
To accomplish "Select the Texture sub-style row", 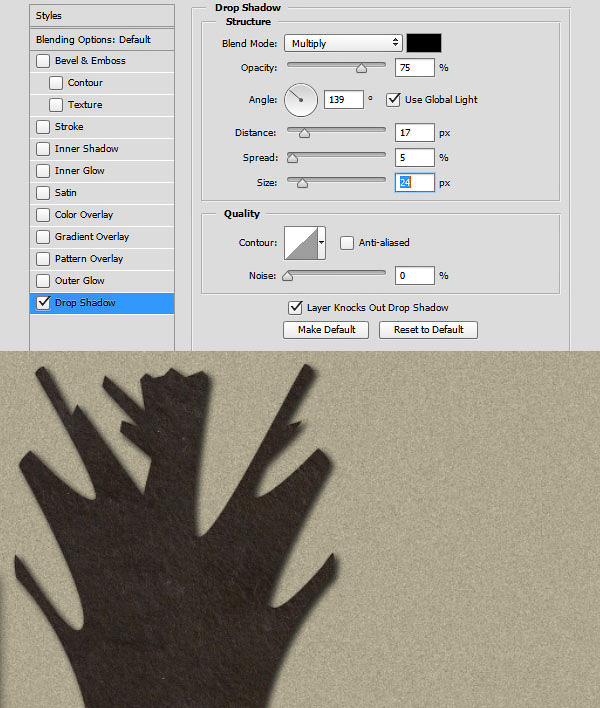I will pos(102,105).
